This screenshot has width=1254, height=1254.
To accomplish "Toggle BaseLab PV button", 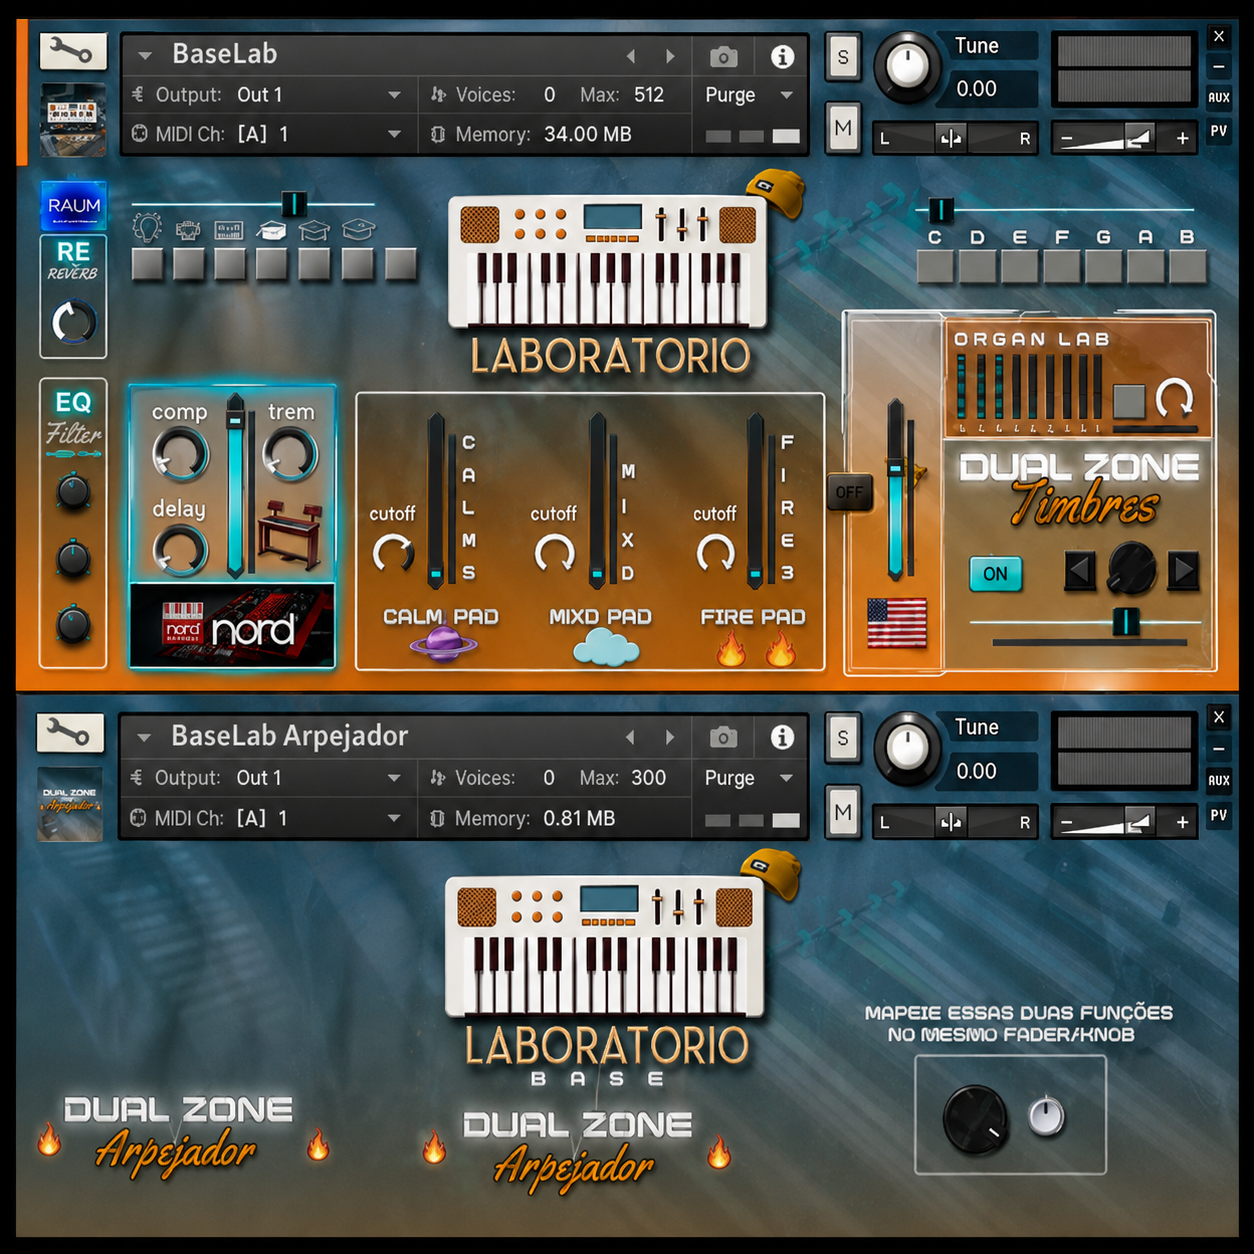I will click(1219, 131).
